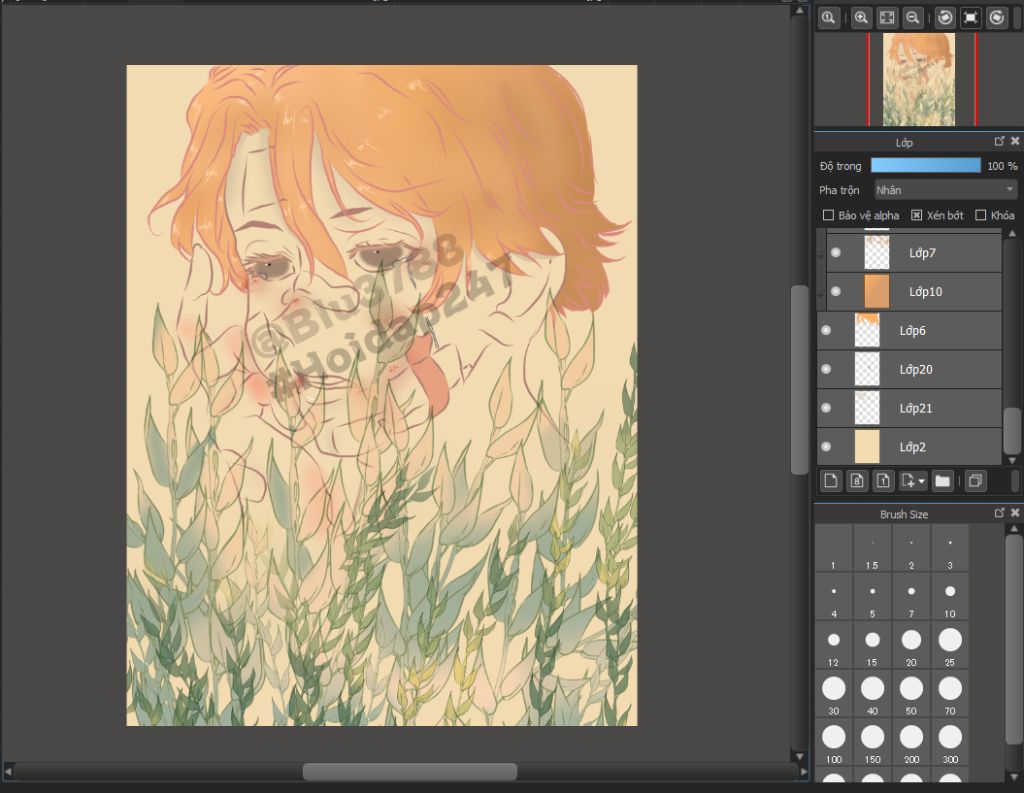This screenshot has height=793, width=1024.
Task: Select the Lớp10 layer row
Action: pos(914,291)
